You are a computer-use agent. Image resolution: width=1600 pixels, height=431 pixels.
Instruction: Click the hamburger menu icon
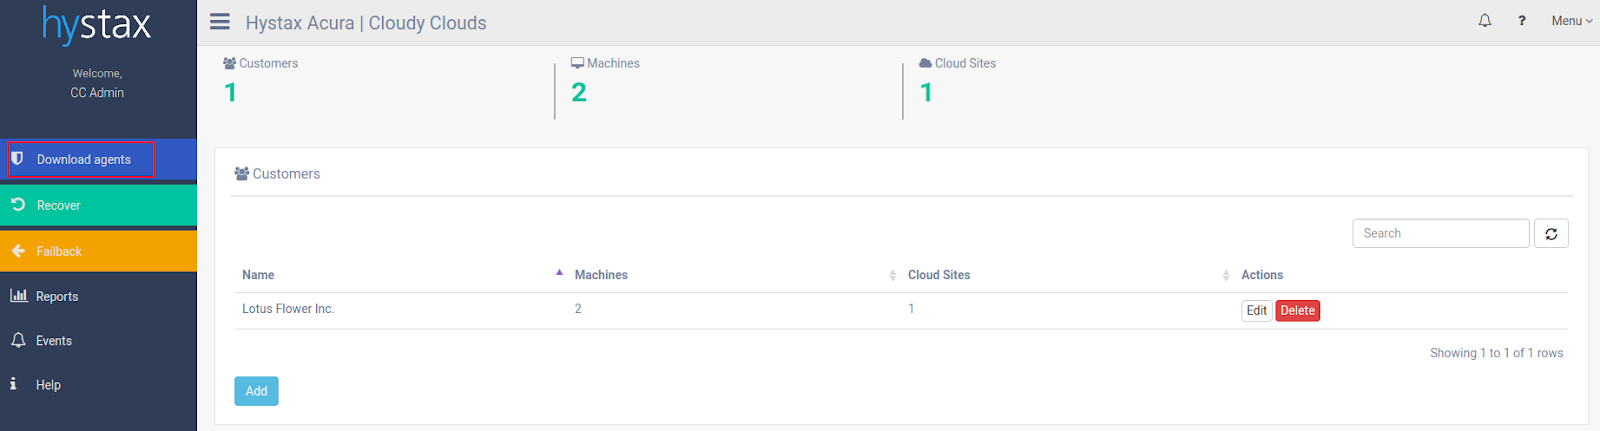220,22
